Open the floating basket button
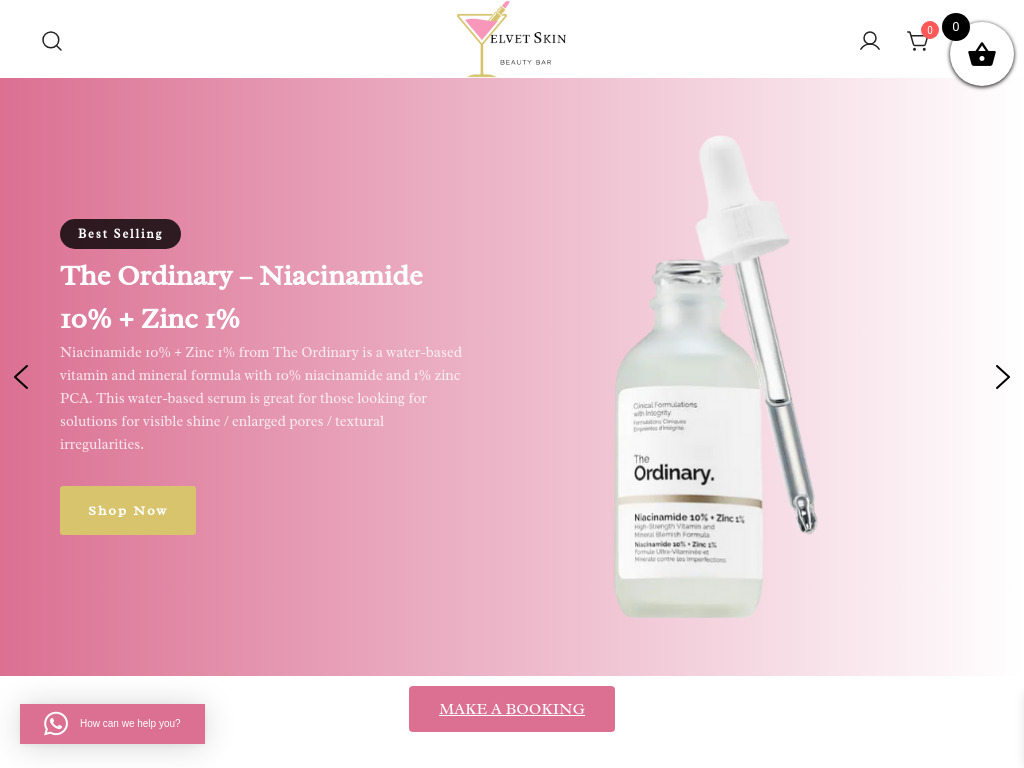 982,54
